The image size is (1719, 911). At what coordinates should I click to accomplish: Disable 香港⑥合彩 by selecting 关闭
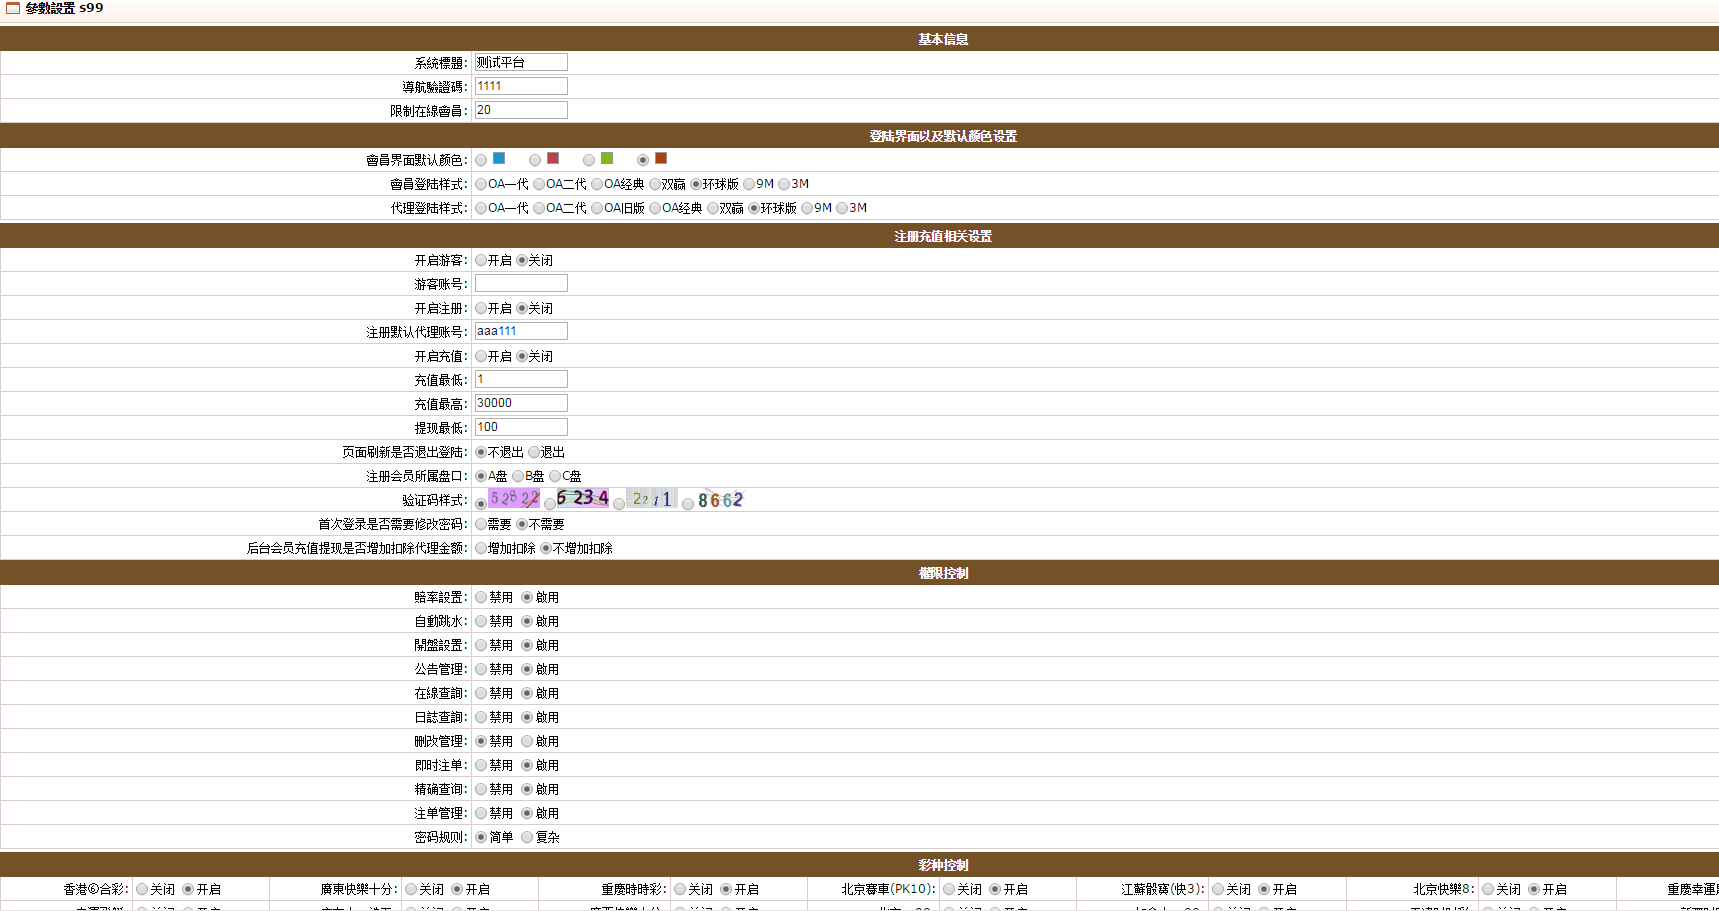[142, 889]
